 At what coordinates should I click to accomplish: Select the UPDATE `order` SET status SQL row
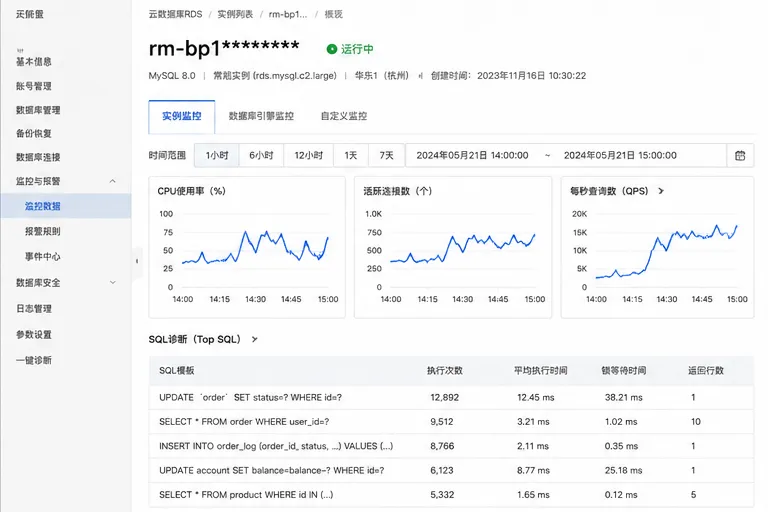point(451,397)
